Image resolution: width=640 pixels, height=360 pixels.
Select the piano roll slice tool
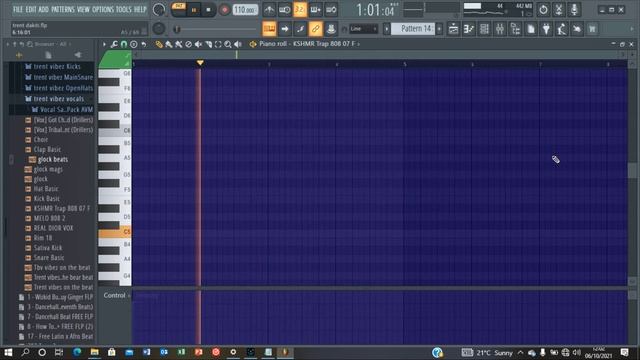click(208, 44)
